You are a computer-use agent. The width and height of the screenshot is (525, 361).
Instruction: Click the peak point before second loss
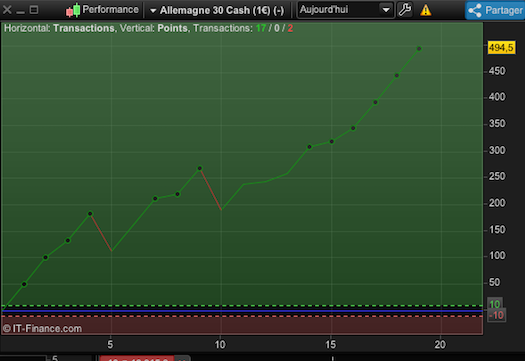pos(200,168)
